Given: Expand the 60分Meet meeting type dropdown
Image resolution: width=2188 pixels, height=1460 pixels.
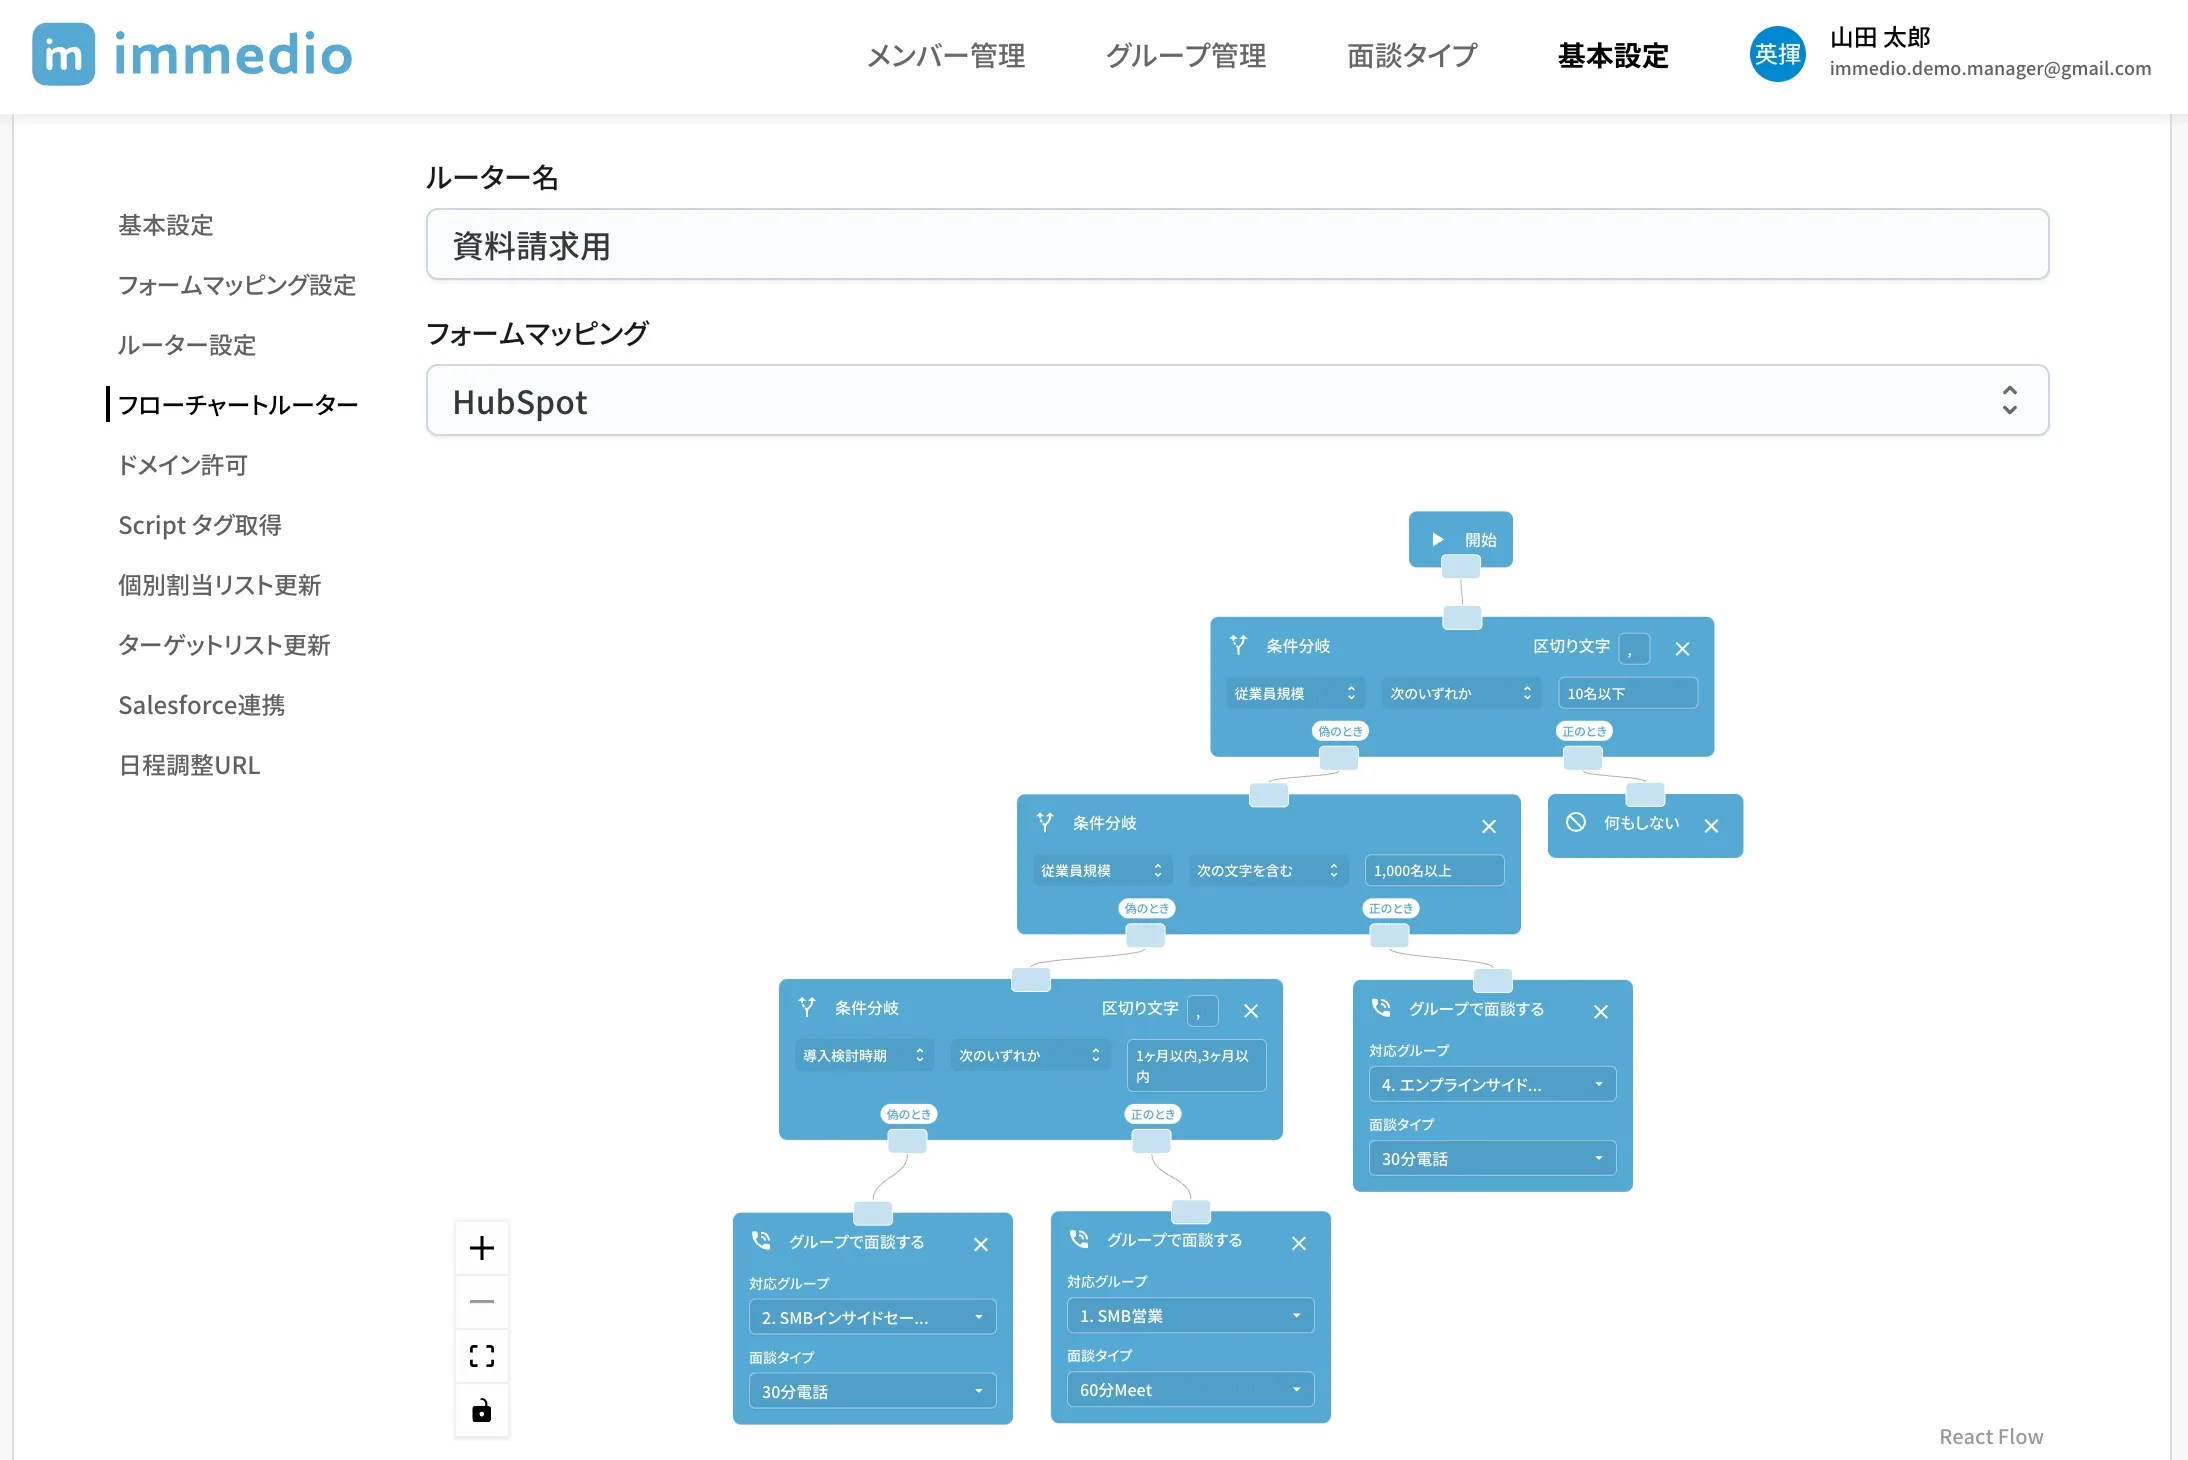Looking at the screenshot, I should (x=1189, y=1390).
